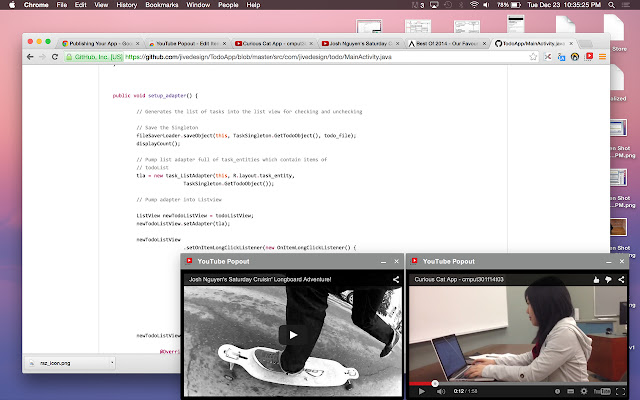Click the setup_adapter method name
This screenshot has width=640, height=400.
[x=167, y=96]
